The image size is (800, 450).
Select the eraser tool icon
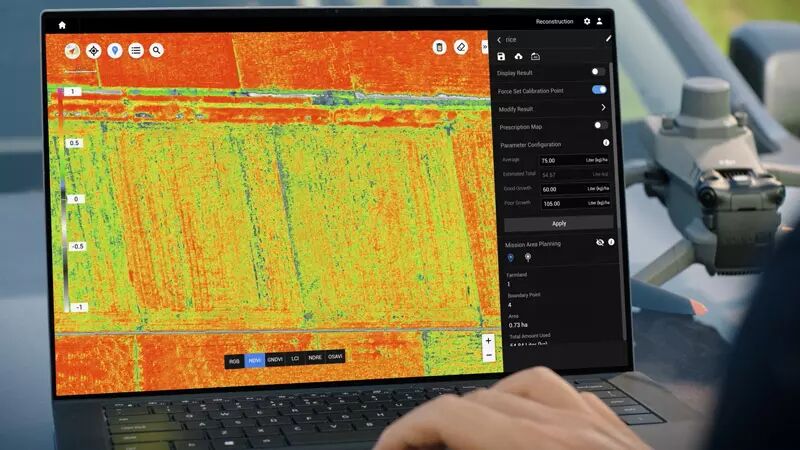point(461,47)
